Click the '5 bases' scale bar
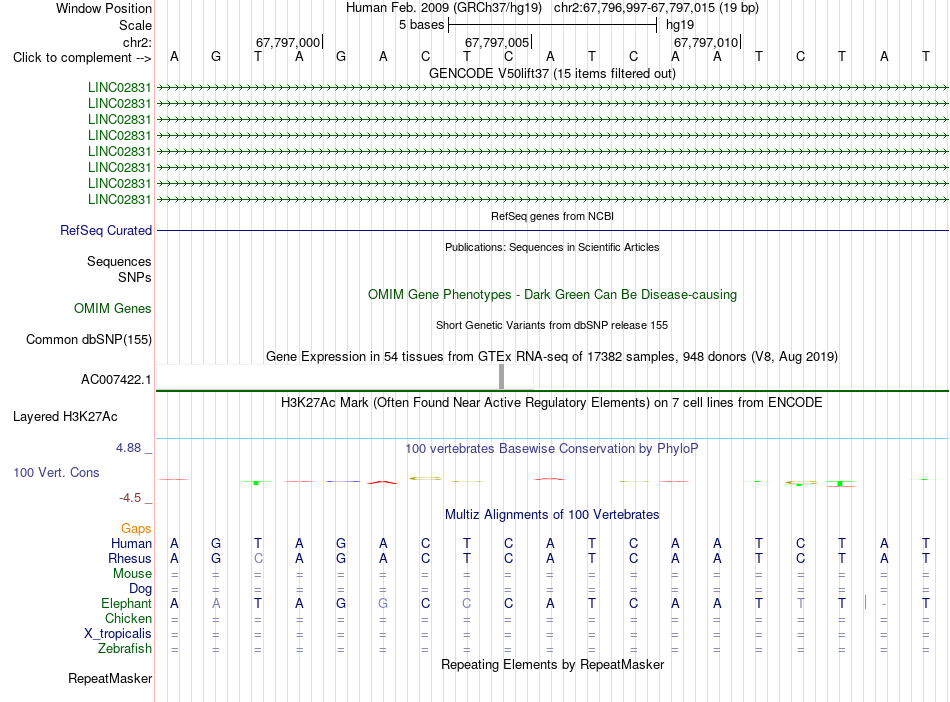The height and width of the screenshot is (702, 950). pos(552,25)
